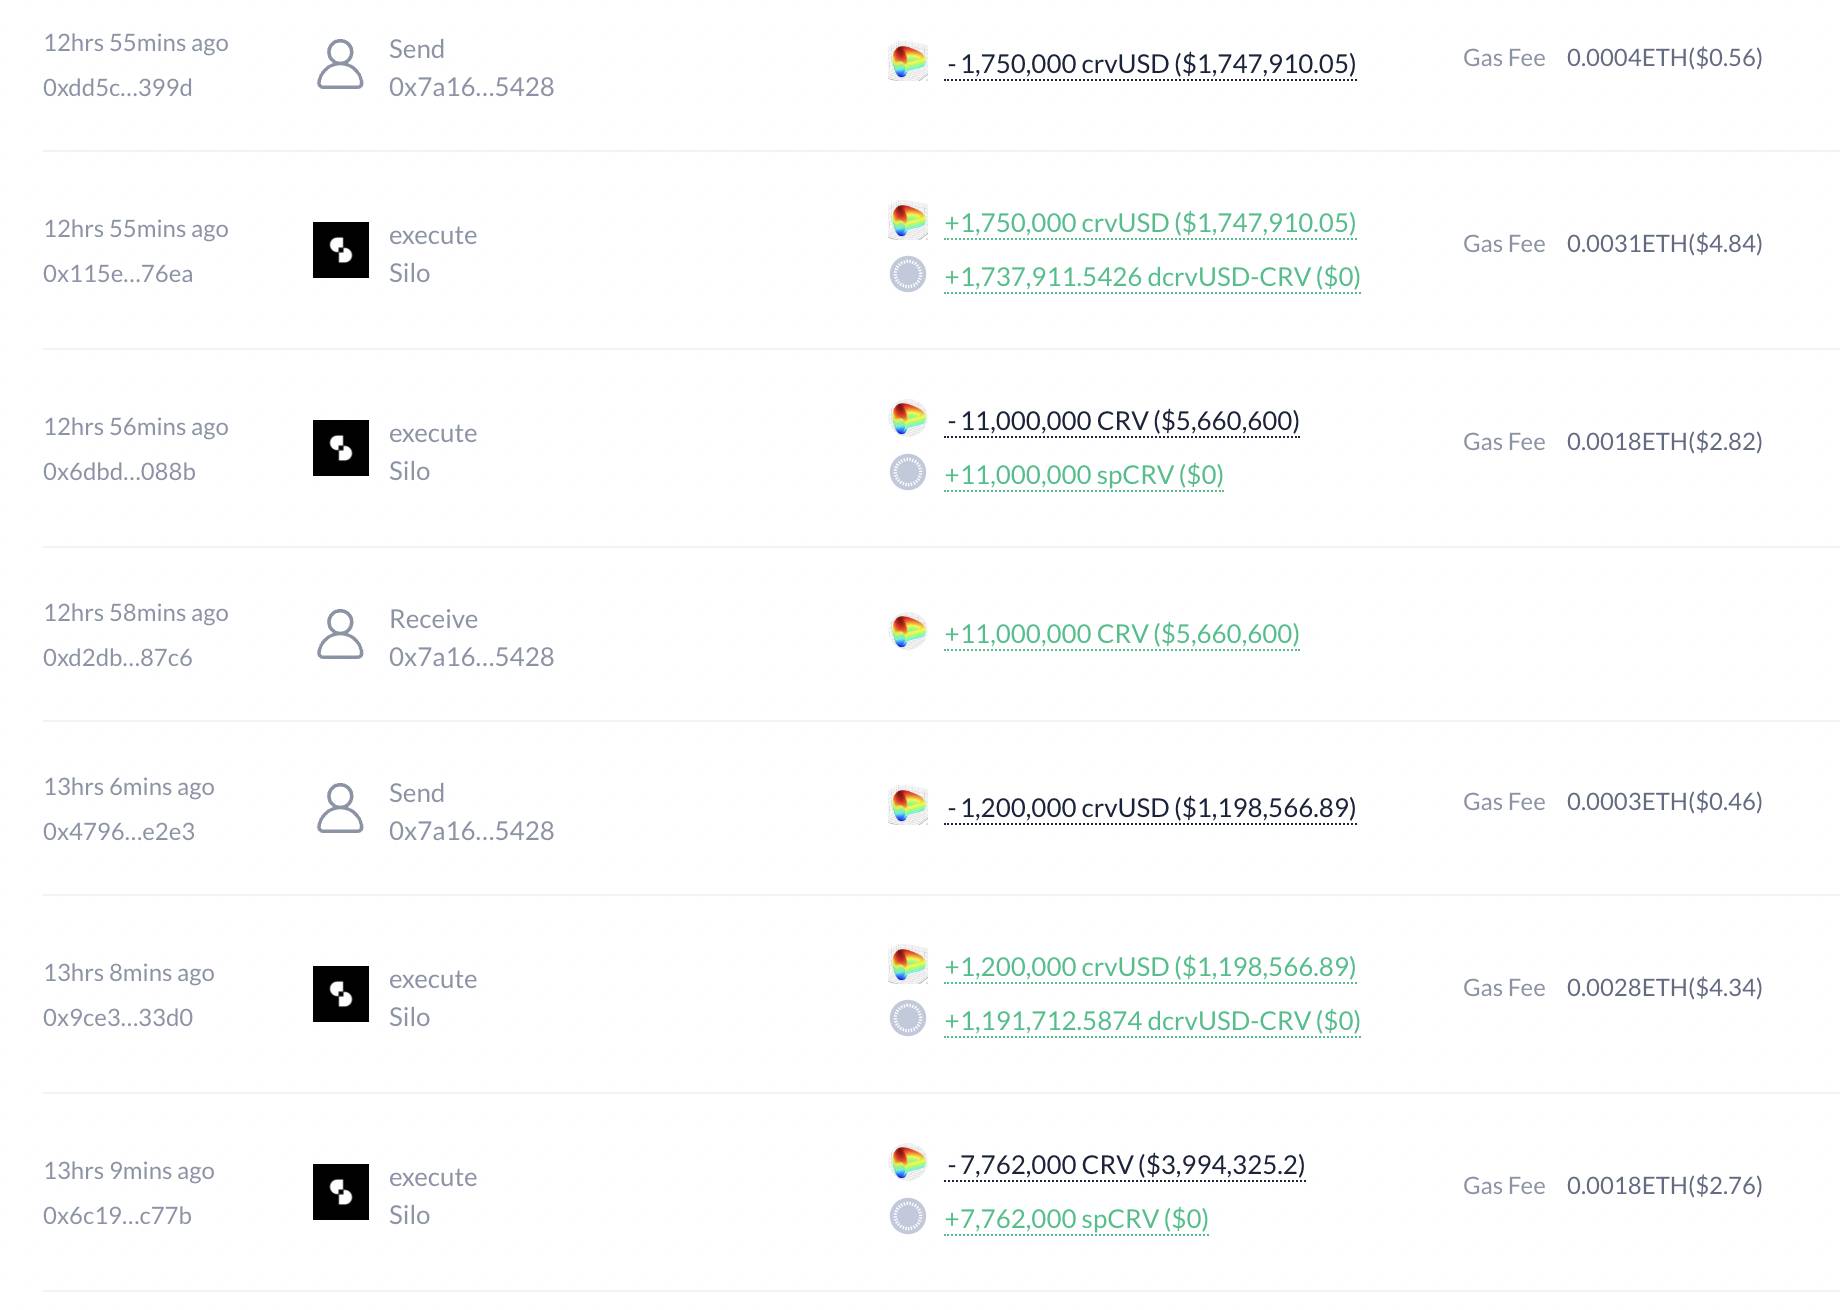Click the -1,750,000 crvUSD amount link
Image resolution: width=1840 pixels, height=1310 pixels.
click(1150, 64)
